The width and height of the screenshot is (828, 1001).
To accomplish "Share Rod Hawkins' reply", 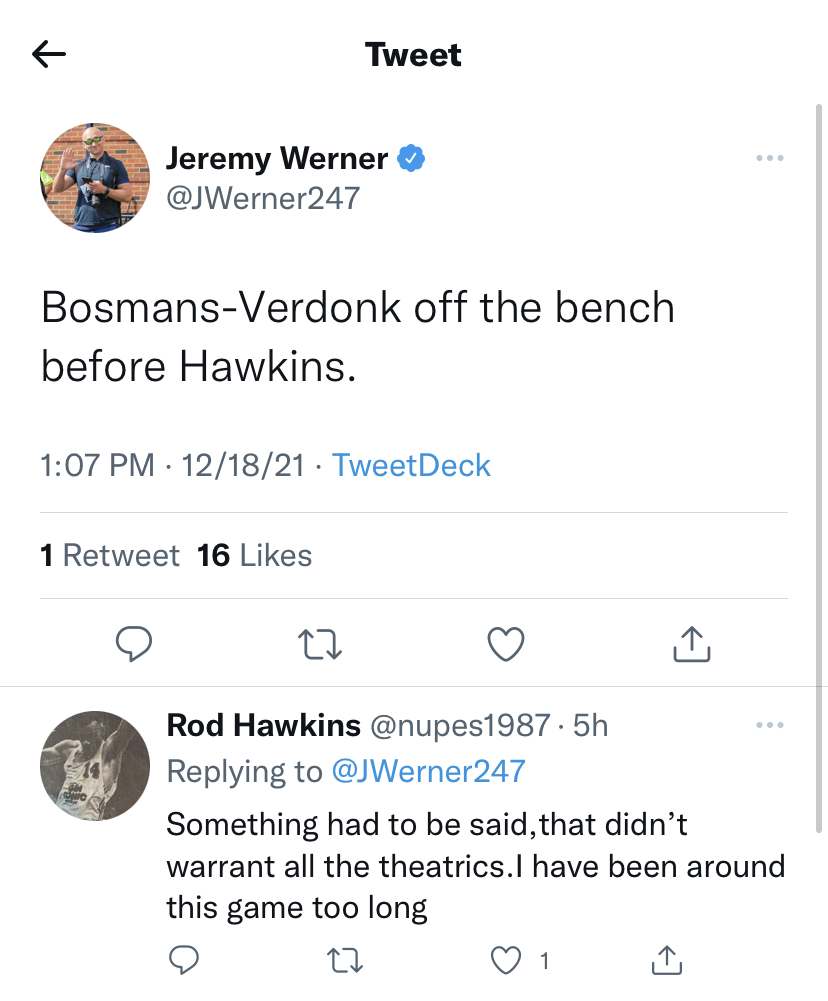I will coord(667,961).
